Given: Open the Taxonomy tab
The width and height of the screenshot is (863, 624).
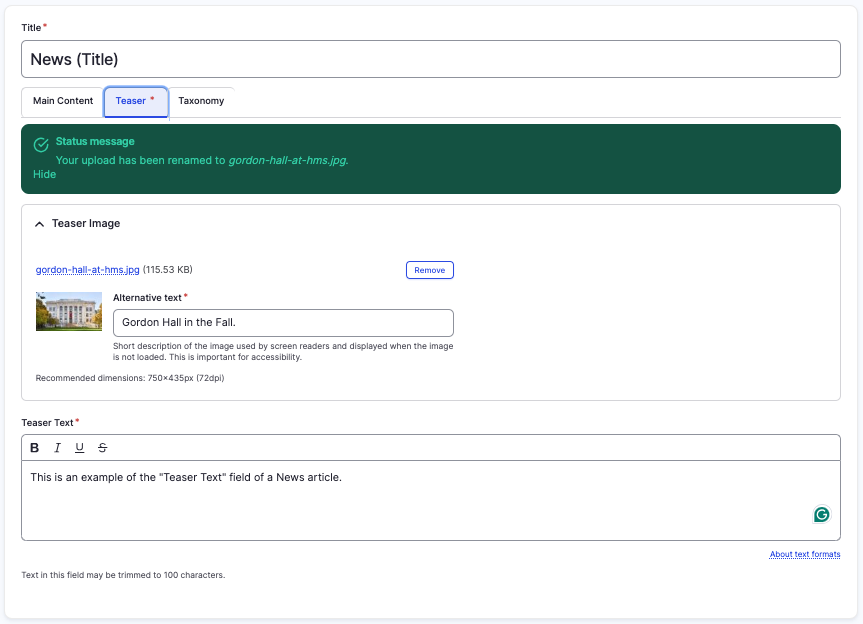Looking at the screenshot, I should click(x=201, y=101).
